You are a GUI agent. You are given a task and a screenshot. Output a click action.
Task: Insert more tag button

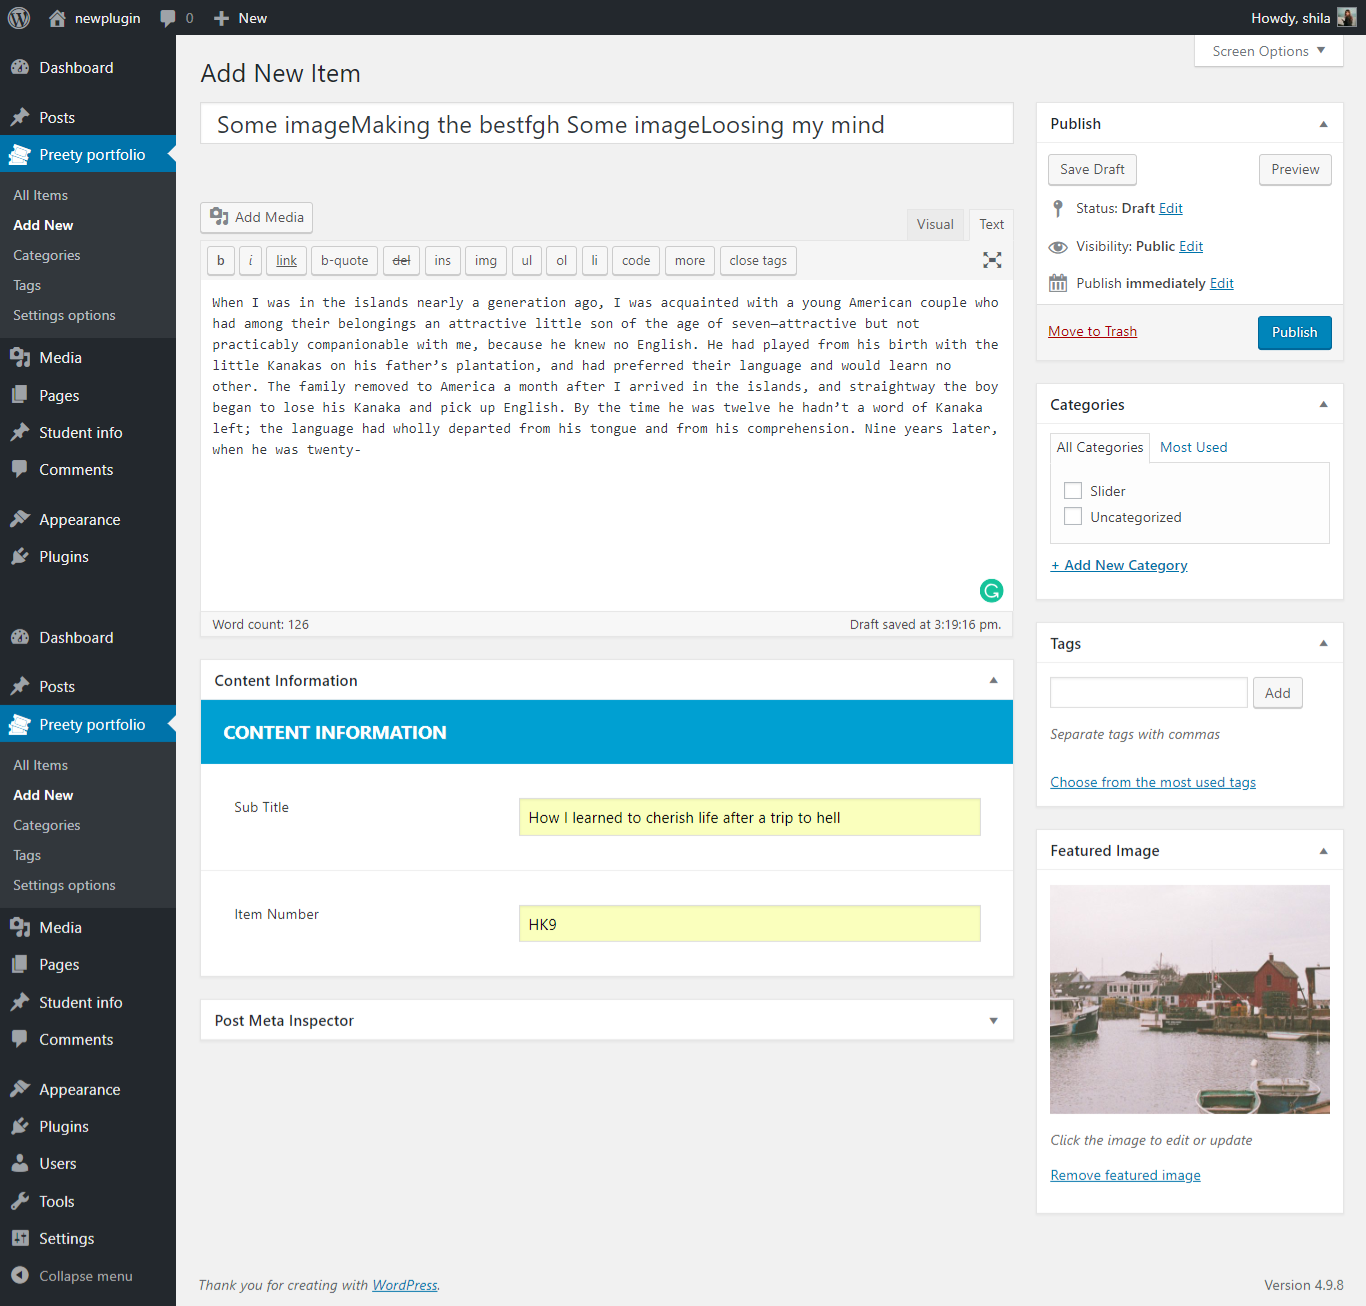point(690,261)
